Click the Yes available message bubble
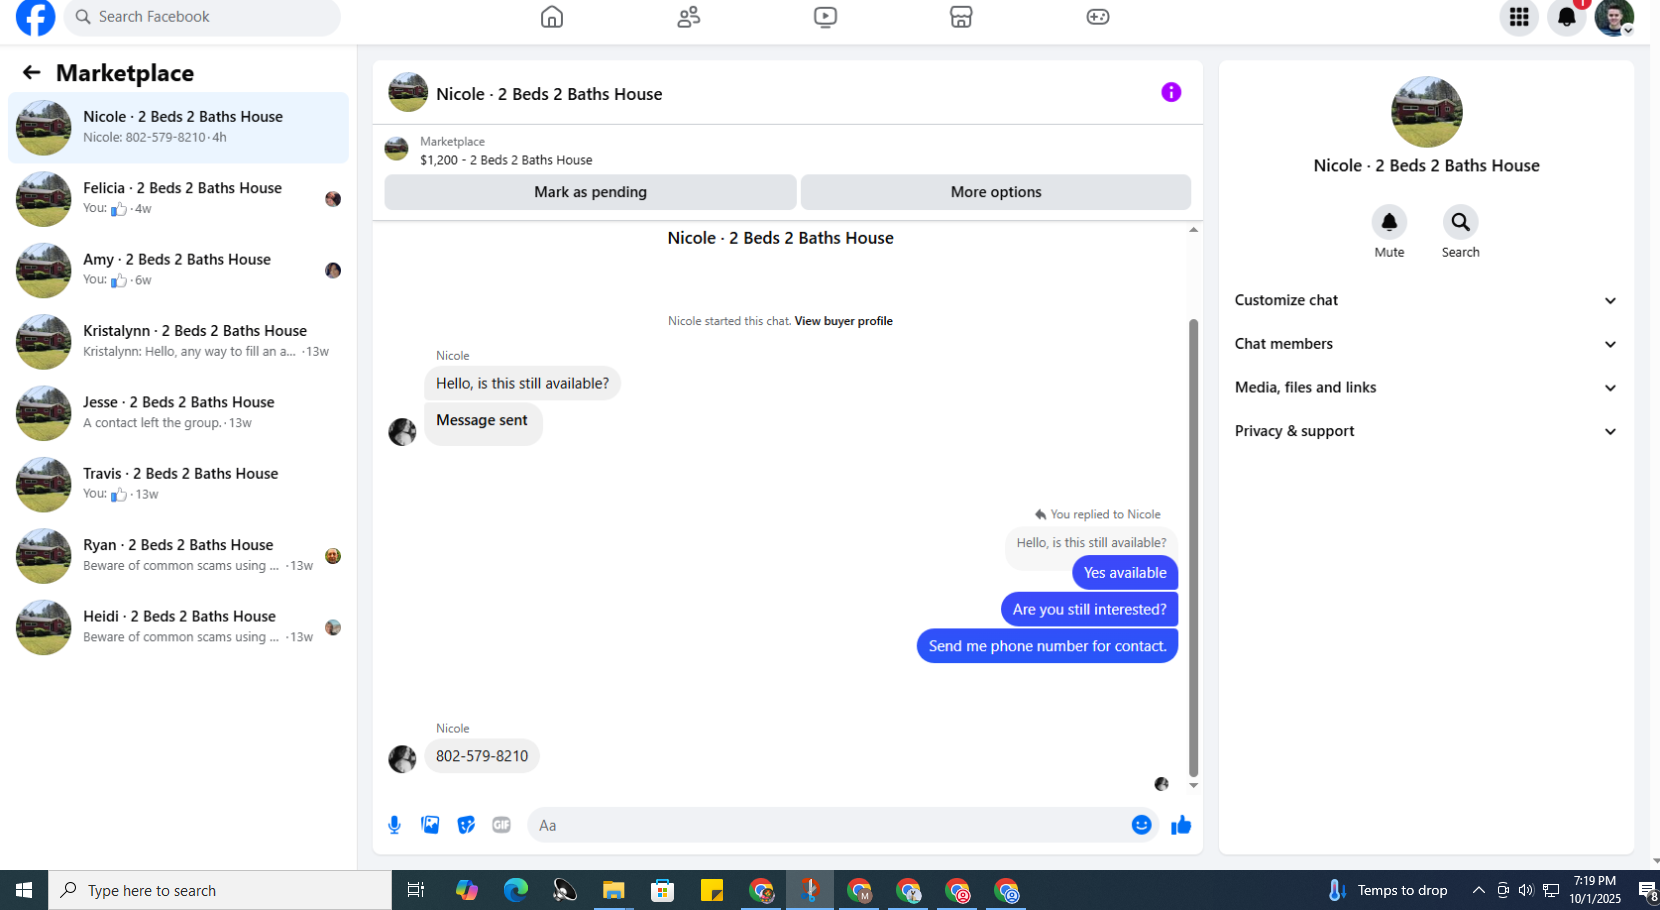The image size is (1660, 910). [x=1125, y=573]
